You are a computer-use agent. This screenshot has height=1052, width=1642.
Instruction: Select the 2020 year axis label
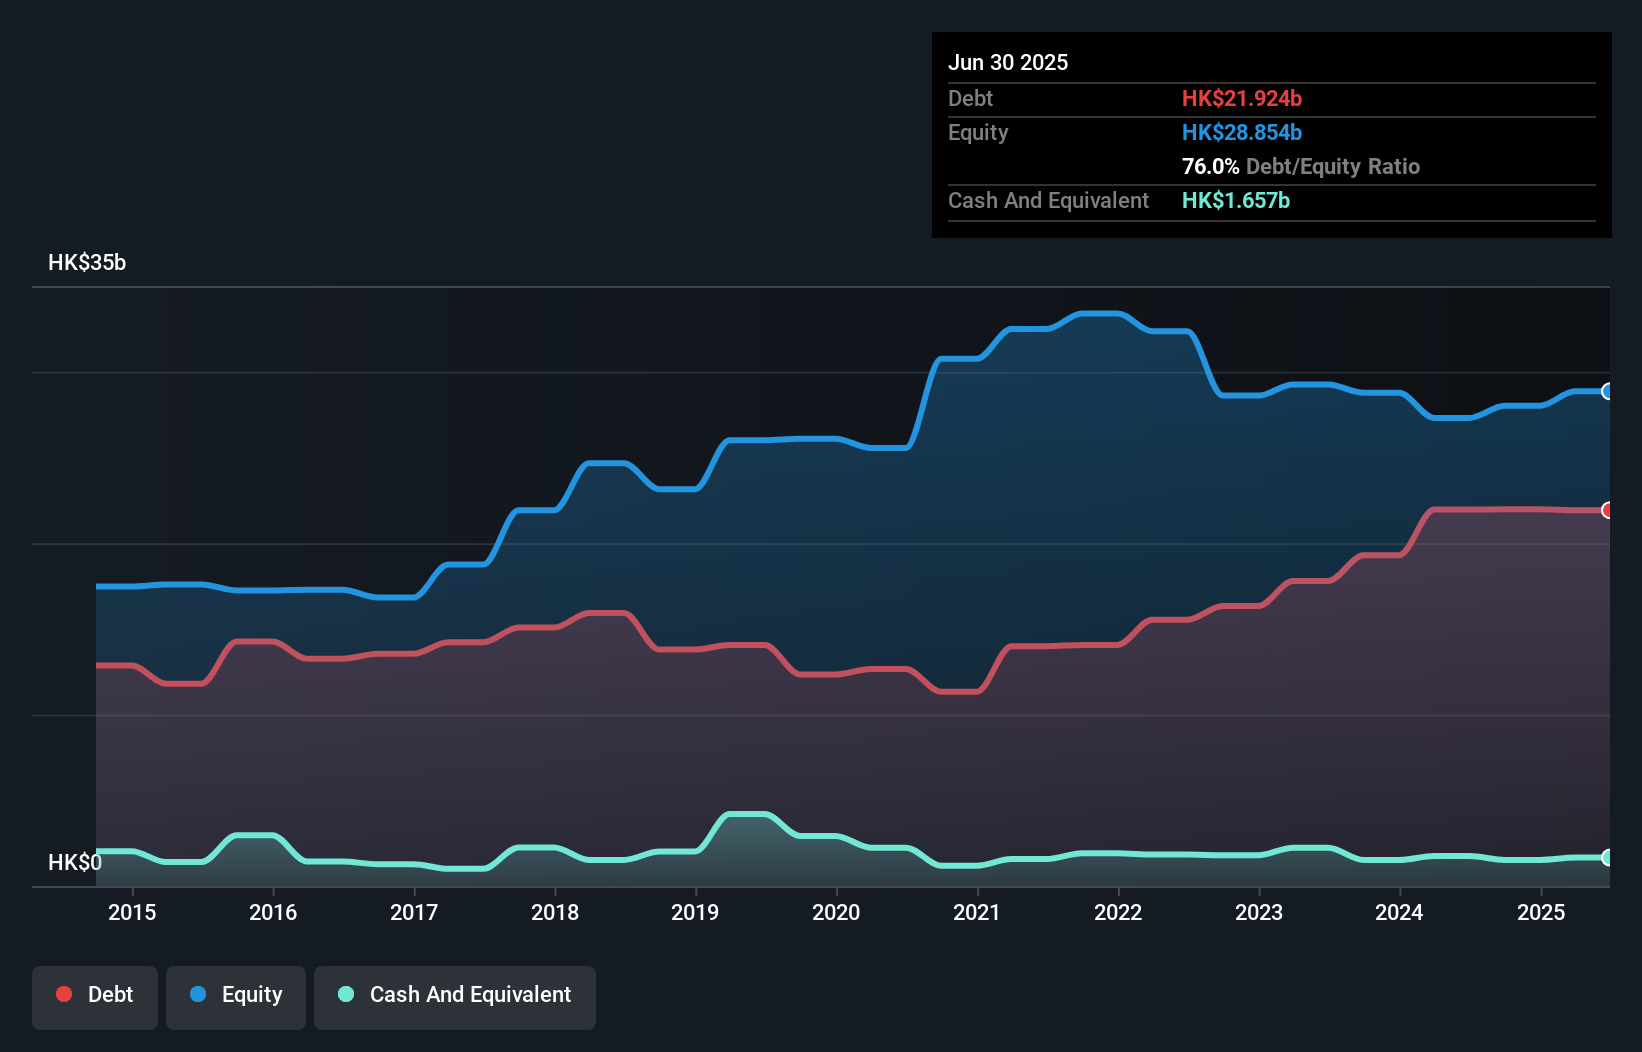(837, 912)
